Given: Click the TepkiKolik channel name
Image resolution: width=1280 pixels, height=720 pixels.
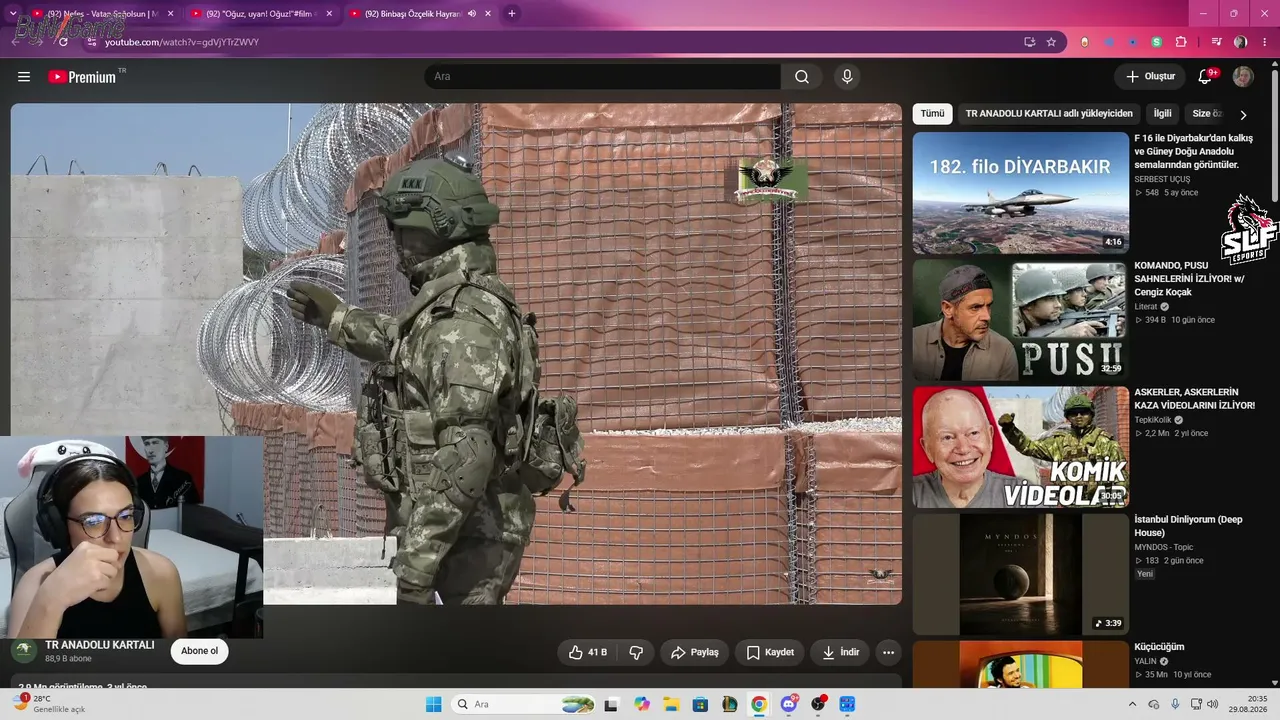Looking at the screenshot, I should 1153,420.
